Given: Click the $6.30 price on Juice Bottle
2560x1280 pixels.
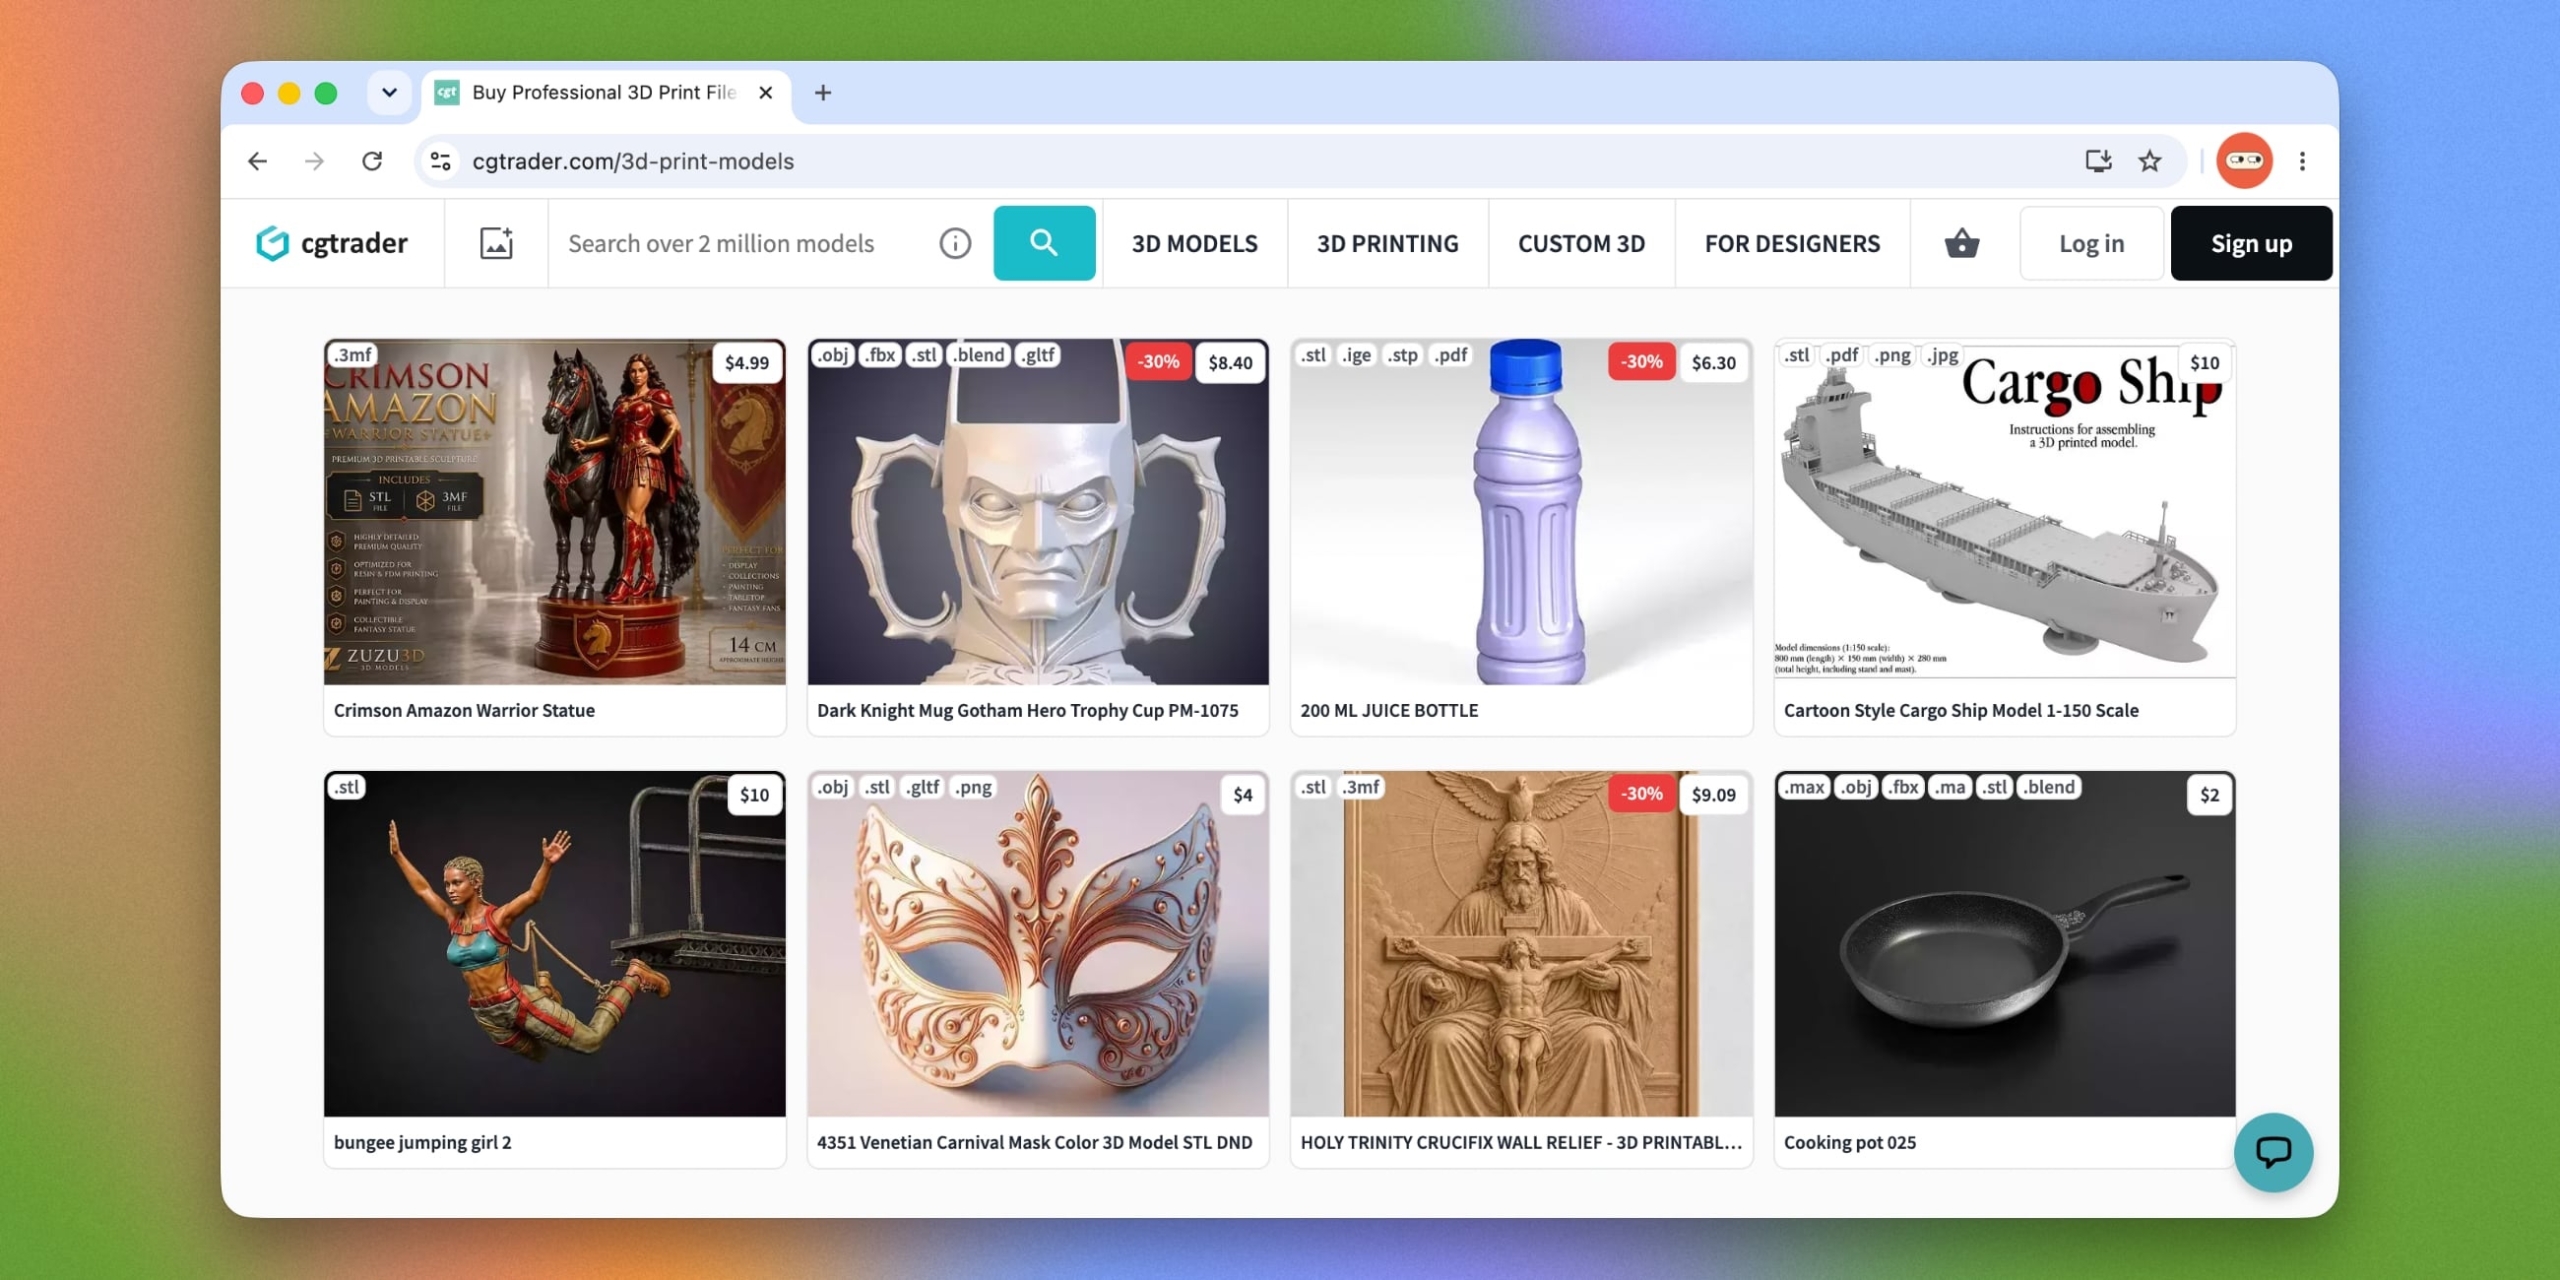Looking at the screenshot, I should pyautogui.click(x=1713, y=362).
